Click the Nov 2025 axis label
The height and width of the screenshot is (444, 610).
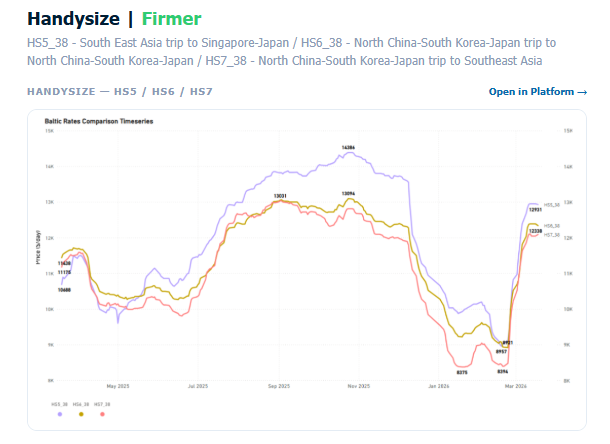(x=359, y=386)
